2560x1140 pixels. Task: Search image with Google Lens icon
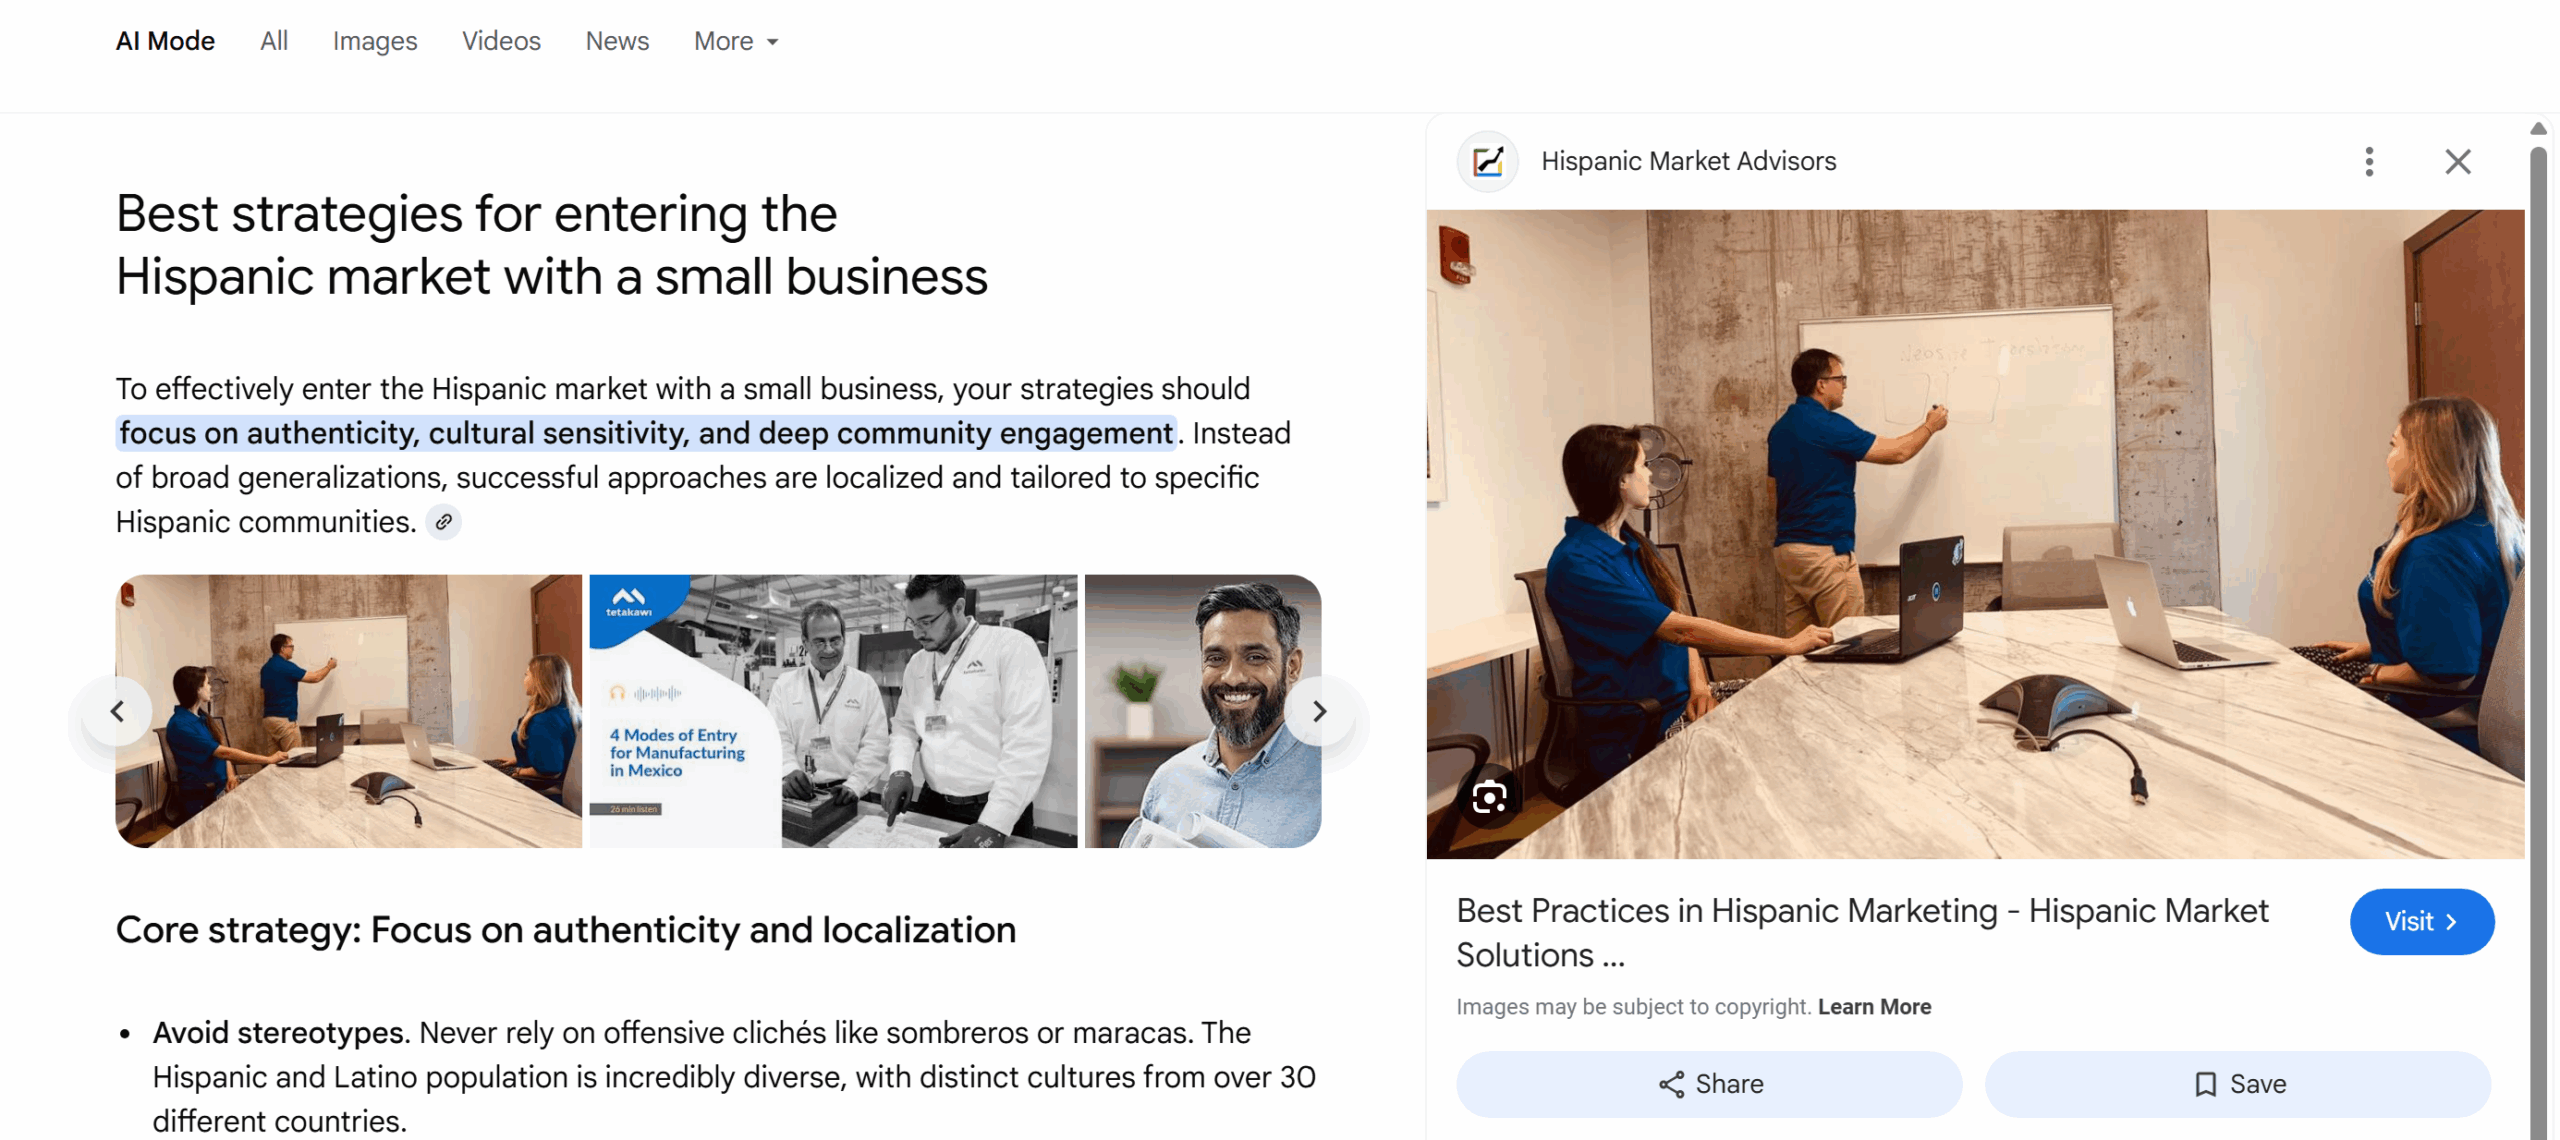1489,797
